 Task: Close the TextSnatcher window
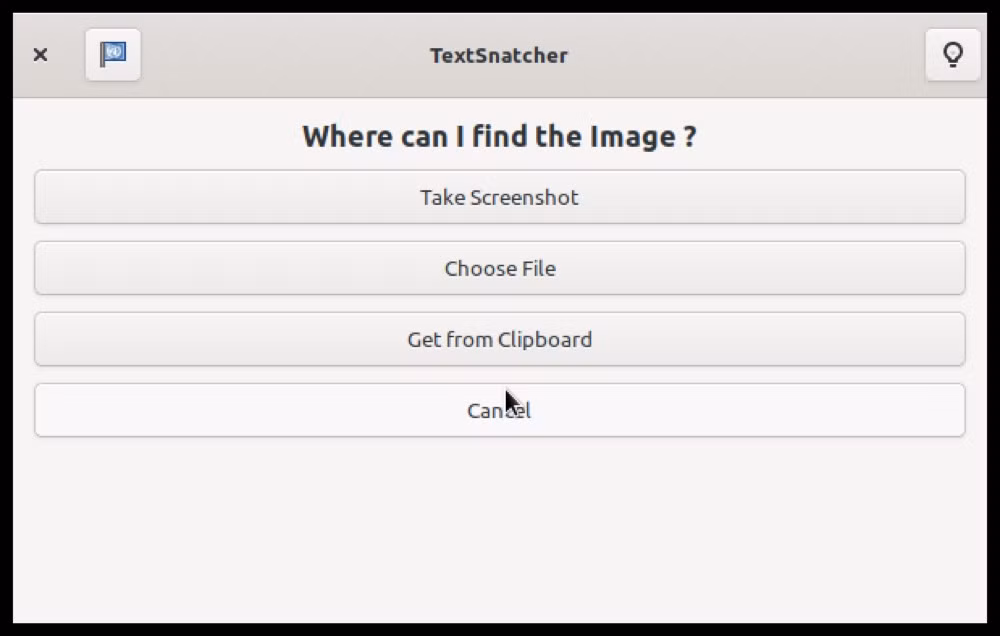tap(40, 55)
